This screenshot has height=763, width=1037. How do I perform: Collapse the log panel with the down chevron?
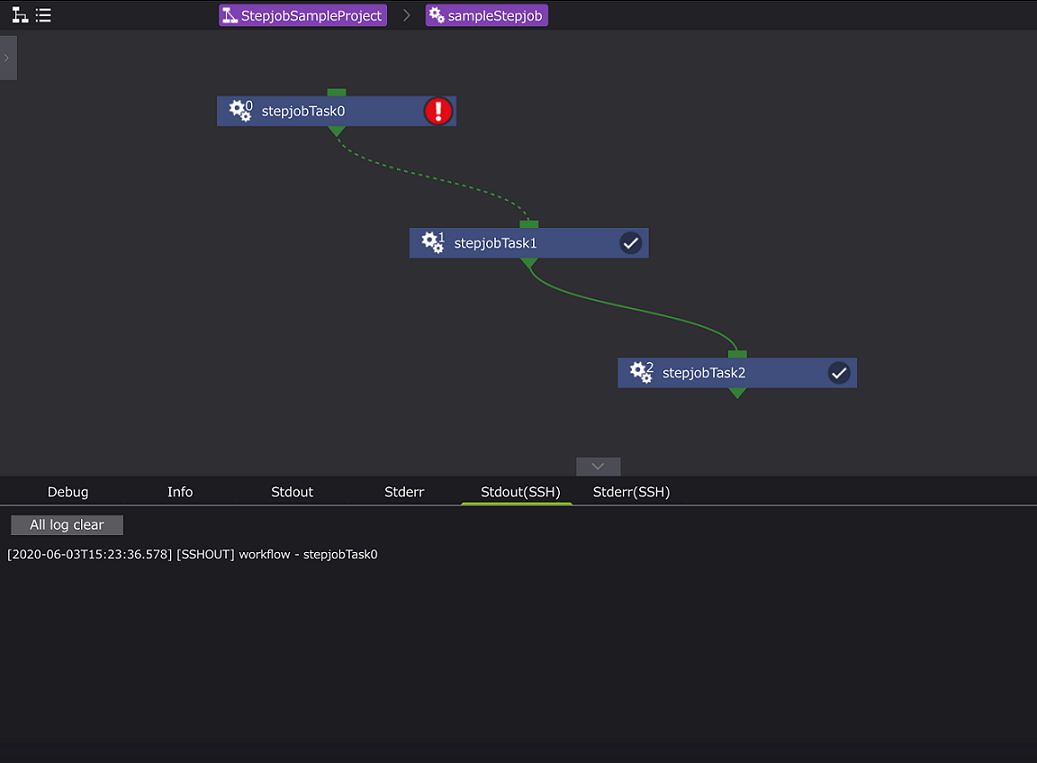pos(598,466)
